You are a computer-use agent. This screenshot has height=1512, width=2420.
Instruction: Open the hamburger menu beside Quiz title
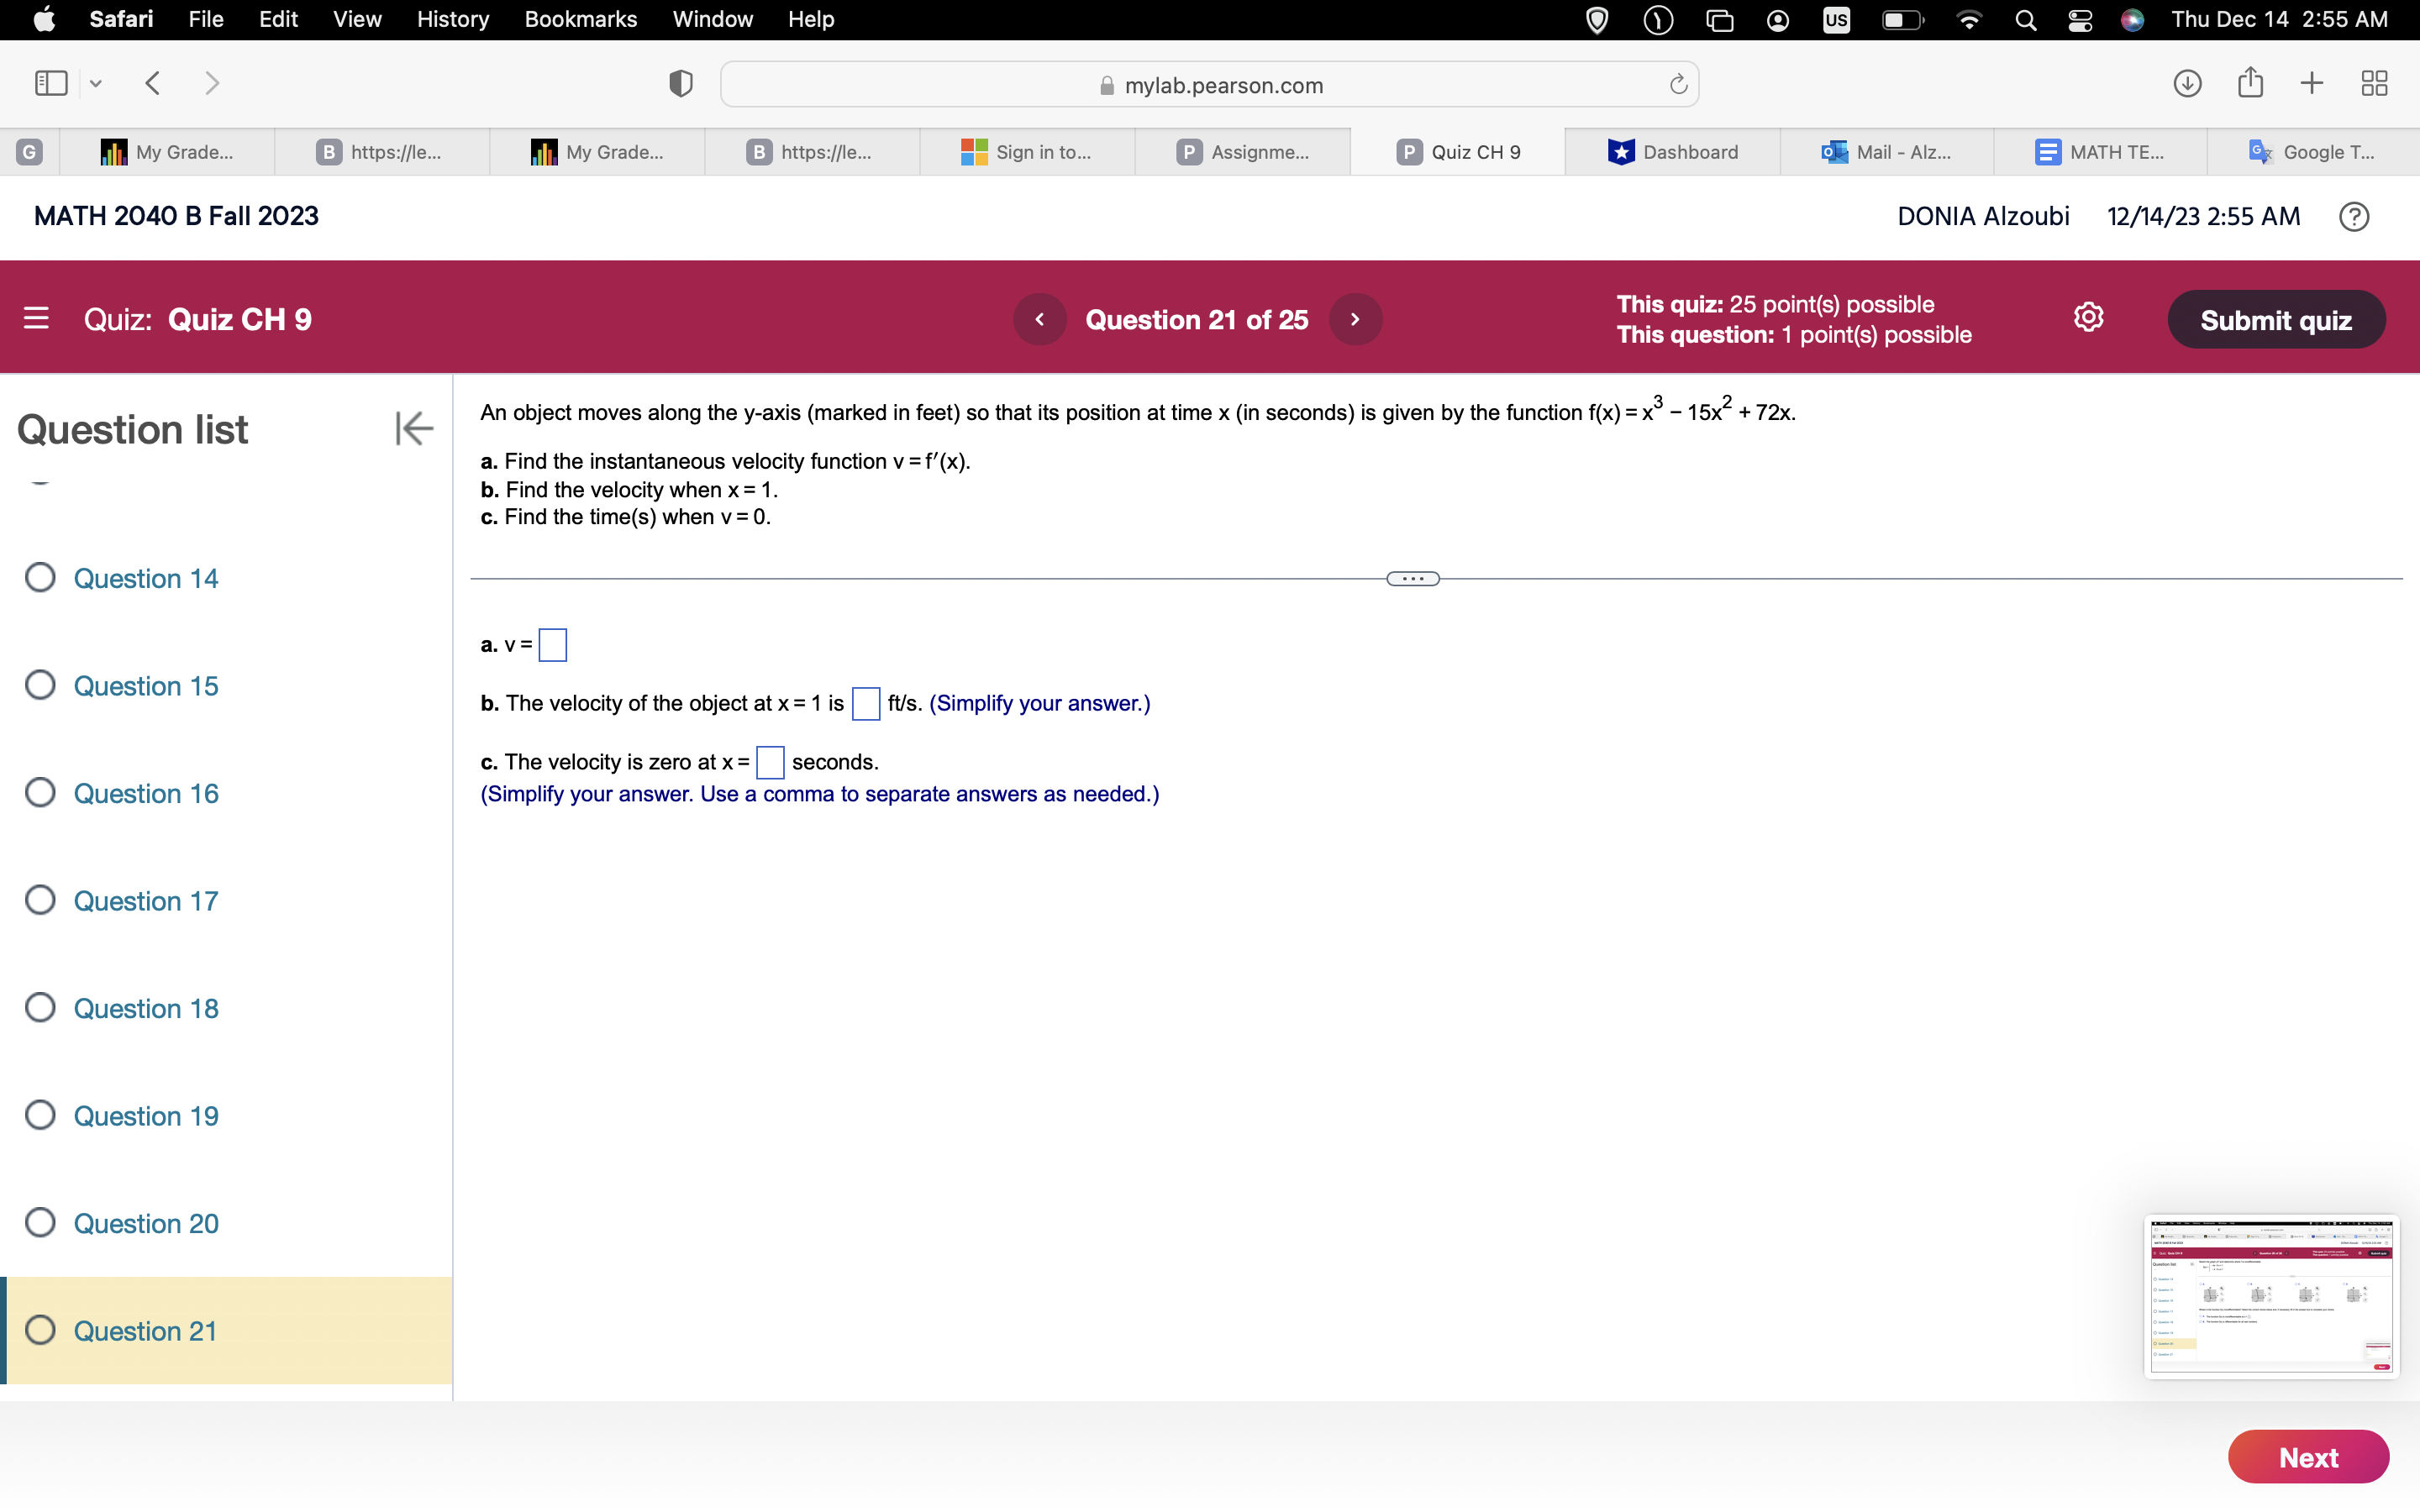tap(36, 318)
